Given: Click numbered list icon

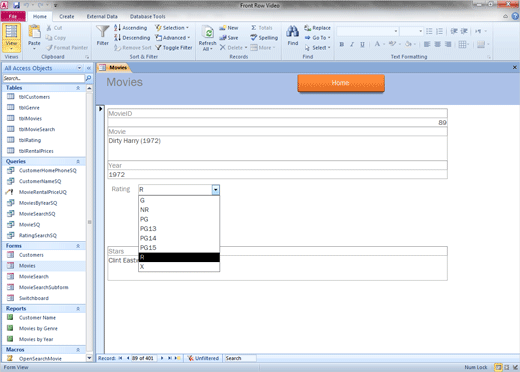Looking at the screenshot, I should 440,31.
